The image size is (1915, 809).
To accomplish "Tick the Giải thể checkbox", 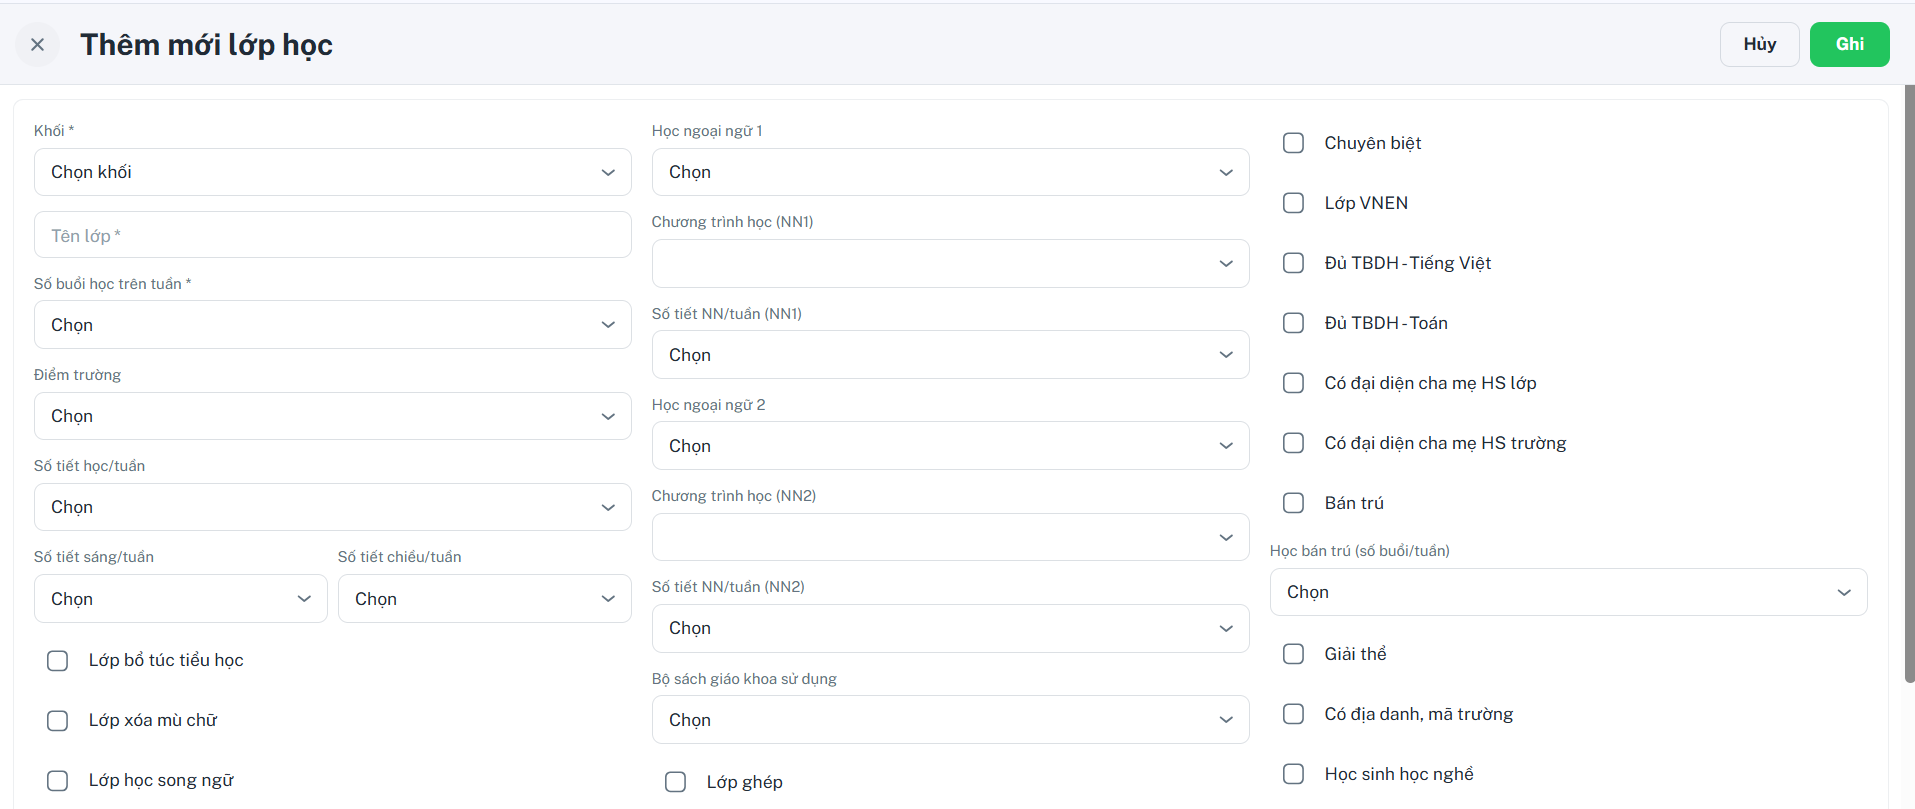I will click(x=1294, y=654).
